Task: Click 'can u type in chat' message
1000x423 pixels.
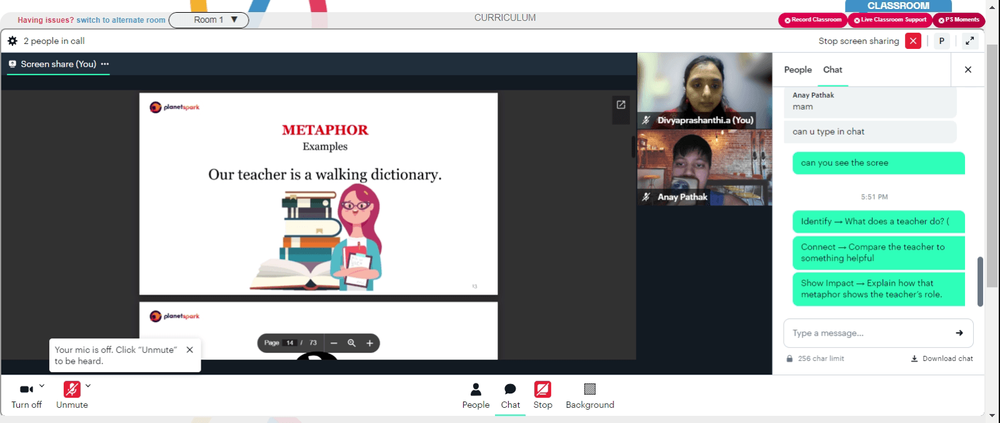Action: (x=870, y=131)
